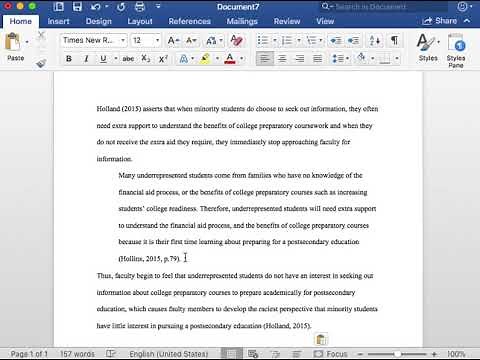Print the document using the printer icon
The width and height of the screenshot is (480, 360).
point(140,7)
